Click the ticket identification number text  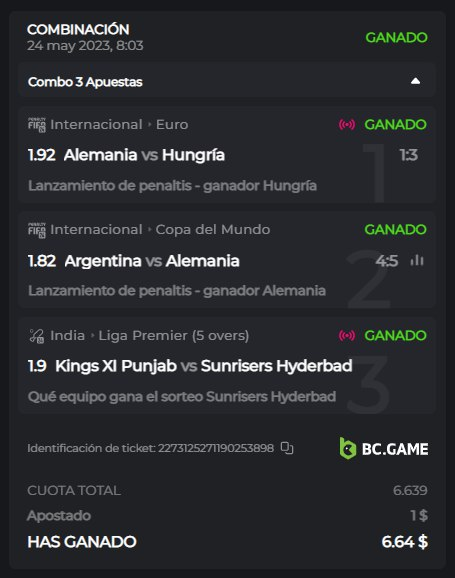click(x=150, y=448)
